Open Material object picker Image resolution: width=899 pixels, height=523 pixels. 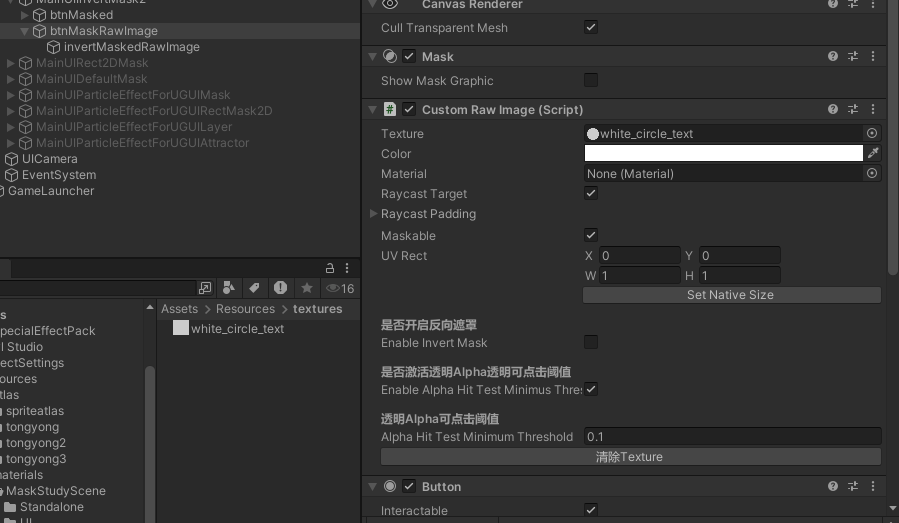(871, 173)
